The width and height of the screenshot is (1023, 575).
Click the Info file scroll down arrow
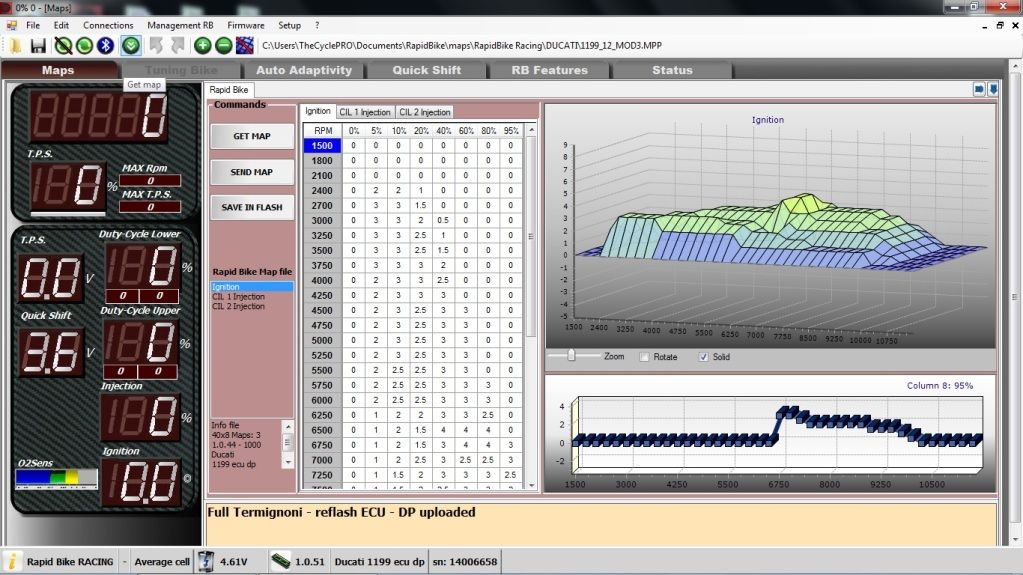pos(288,461)
